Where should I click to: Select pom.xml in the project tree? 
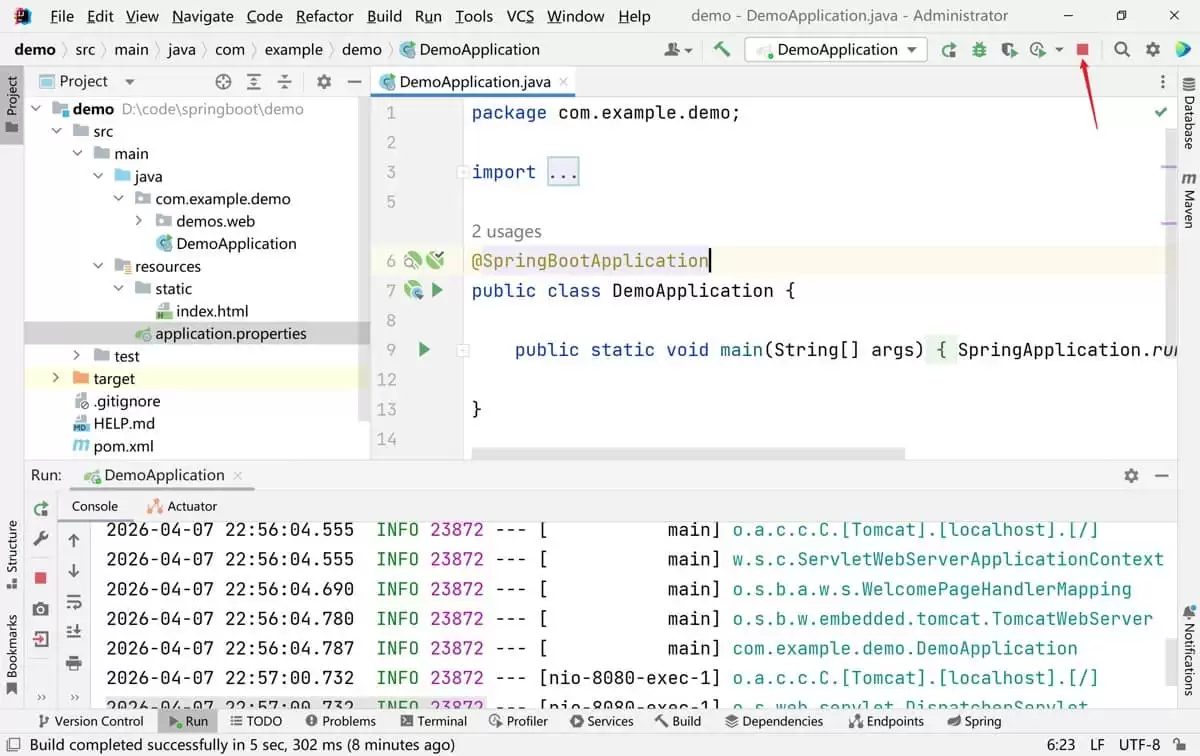pos(113,446)
